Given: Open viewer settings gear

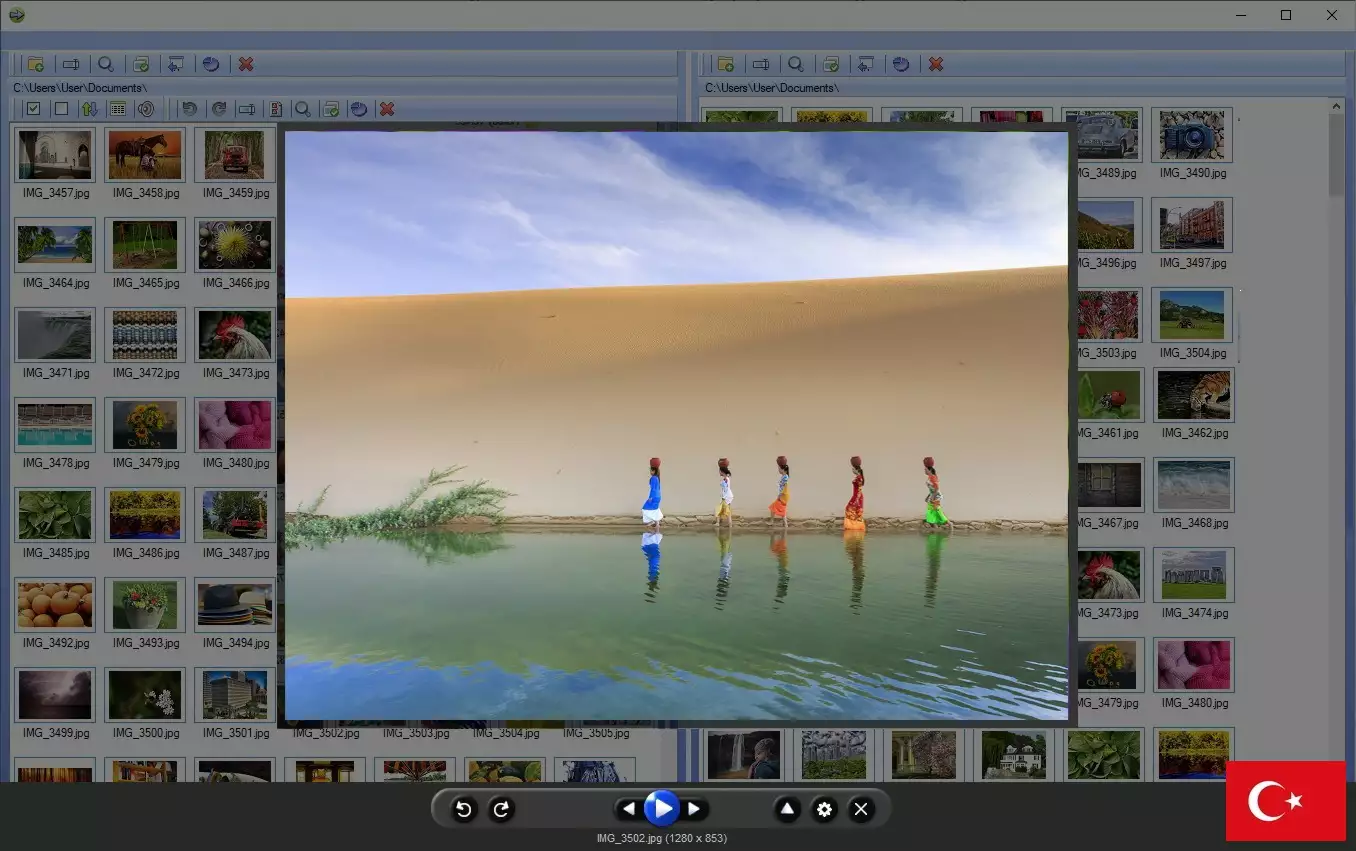Looking at the screenshot, I should coord(824,809).
